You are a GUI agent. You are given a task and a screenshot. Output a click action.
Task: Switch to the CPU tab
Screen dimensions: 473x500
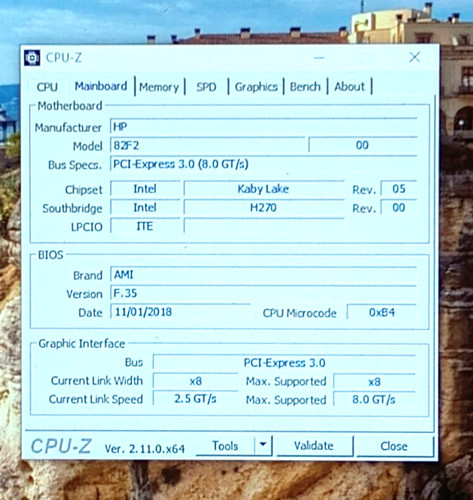click(x=47, y=87)
